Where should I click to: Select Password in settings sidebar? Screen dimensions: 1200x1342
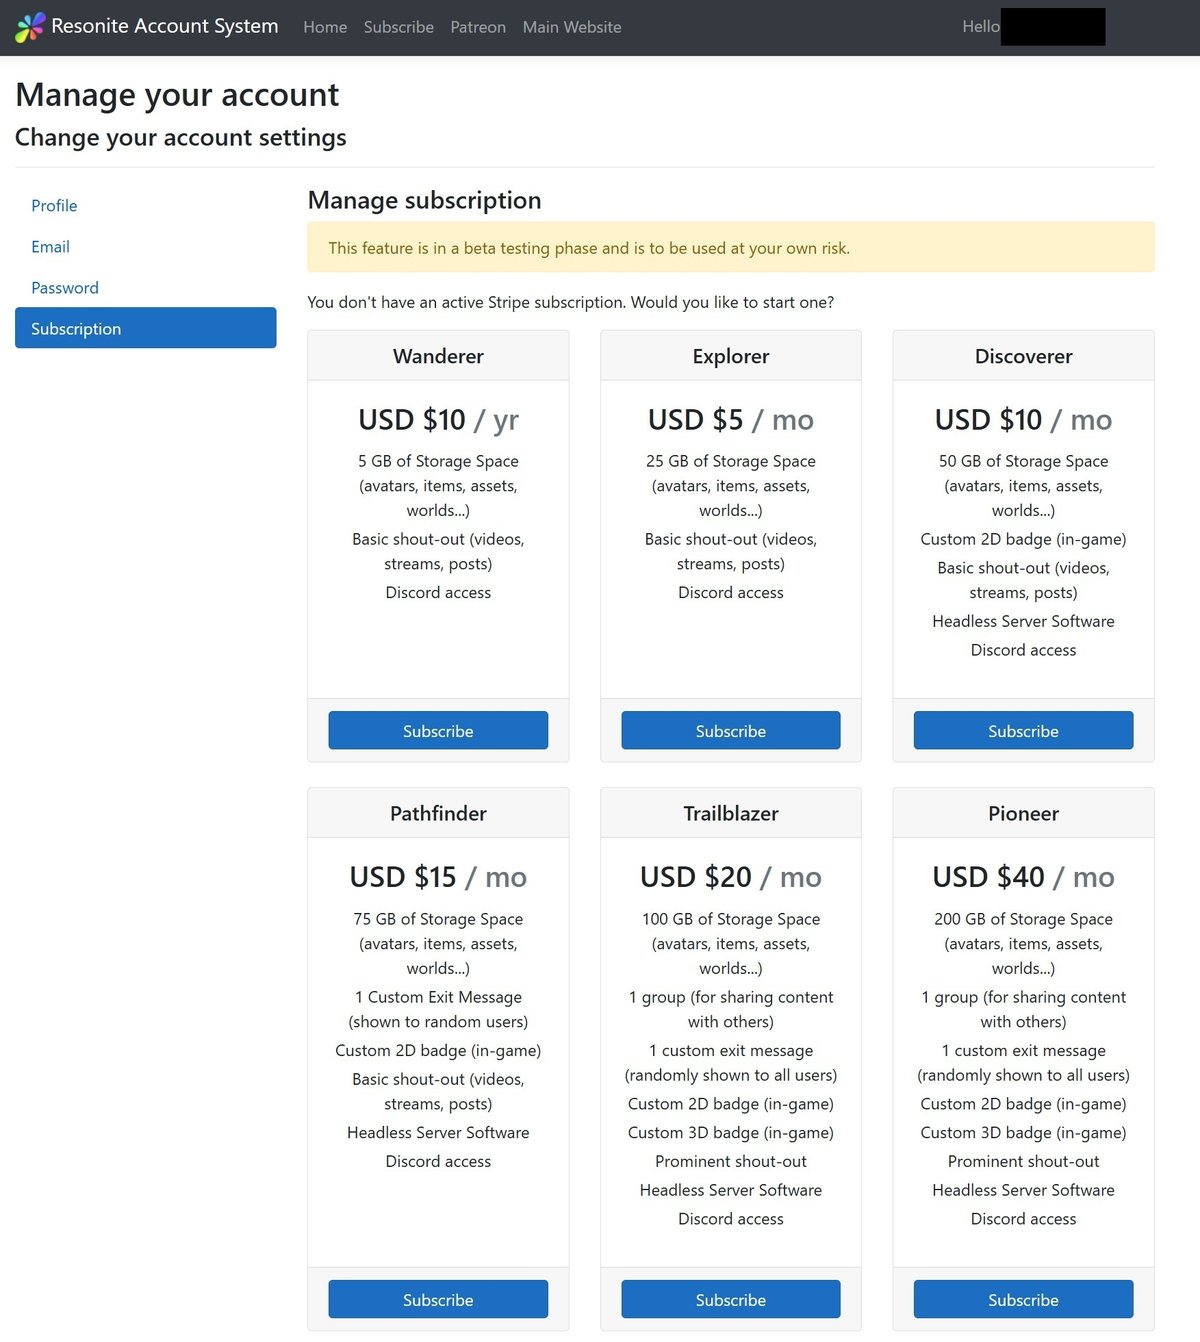pyautogui.click(x=146, y=288)
